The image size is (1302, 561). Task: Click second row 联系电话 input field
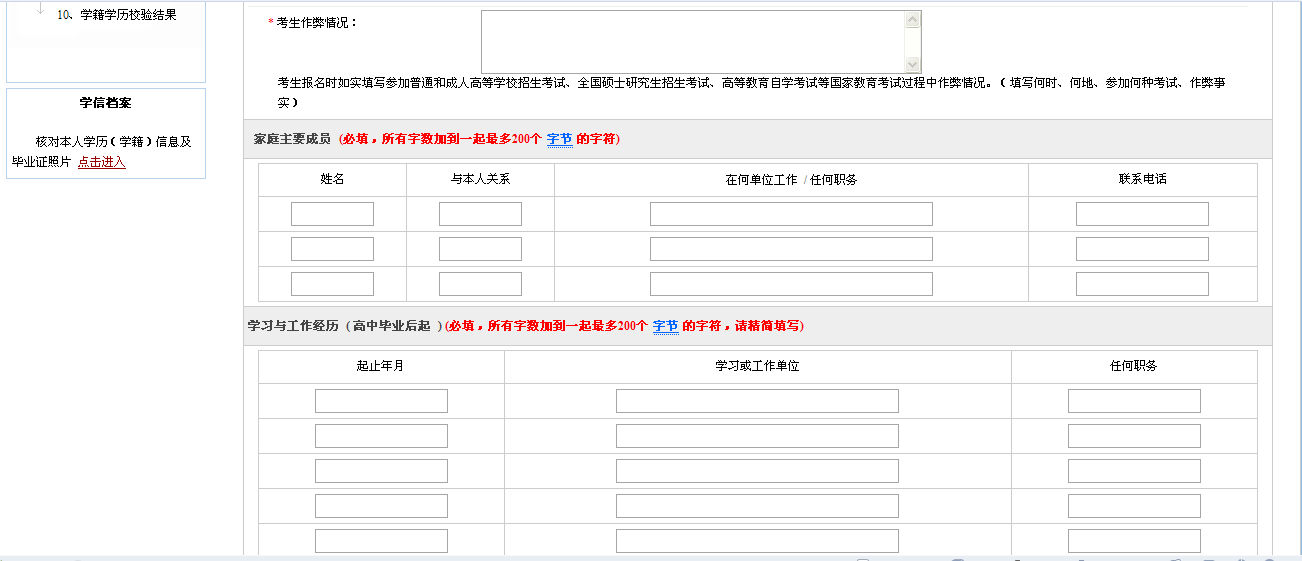click(x=1142, y=249)
